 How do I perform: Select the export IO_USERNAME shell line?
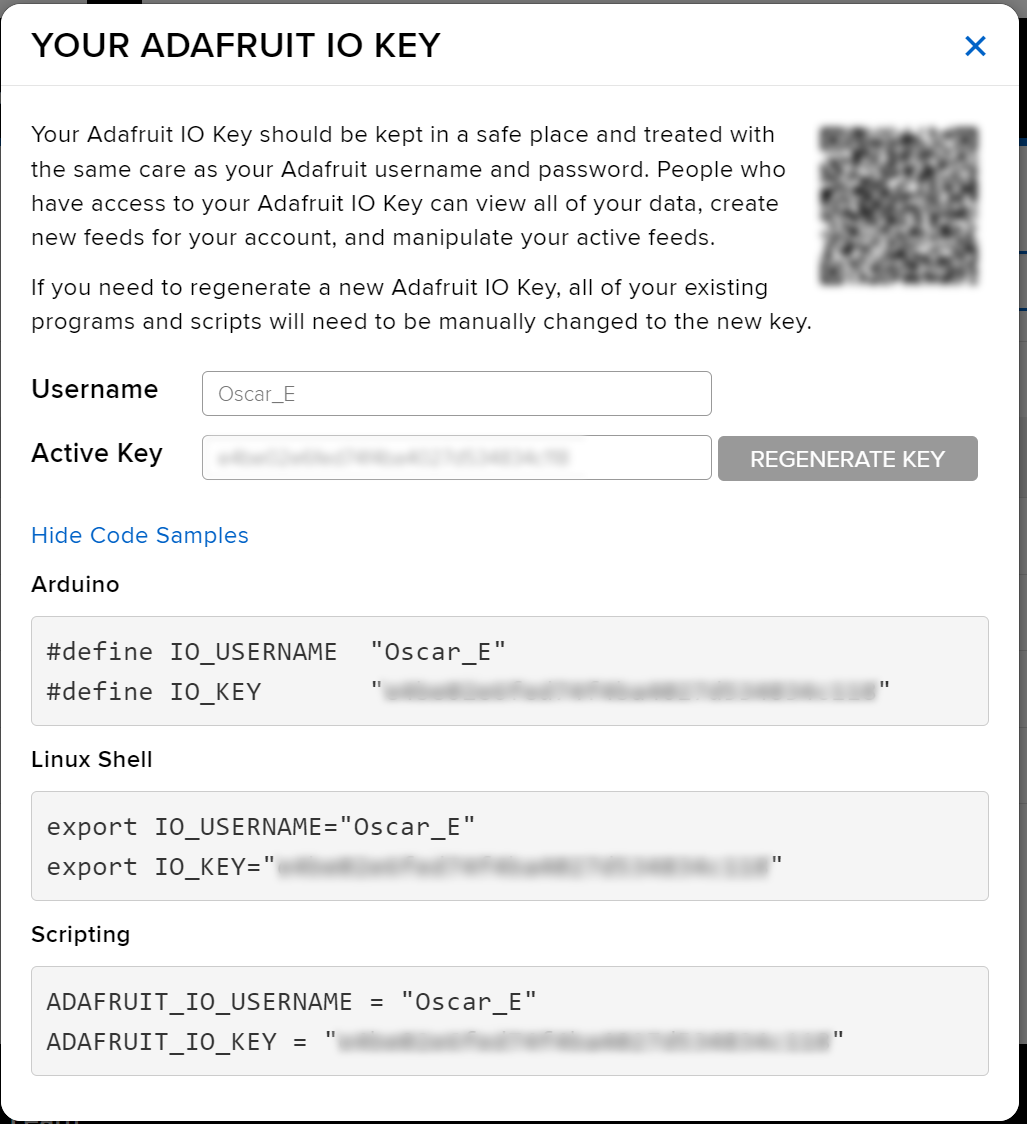(x=261, y=827)
